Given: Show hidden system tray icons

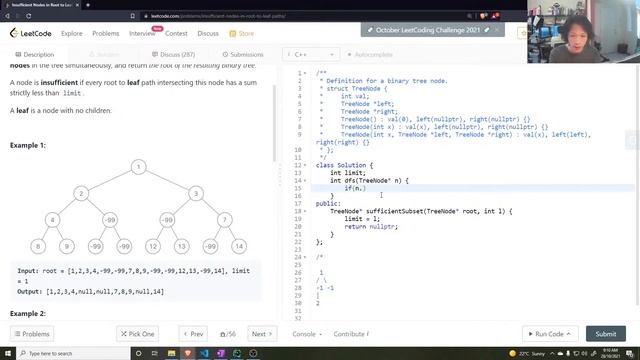Looking at the screenshot, I should click(552, 353).
